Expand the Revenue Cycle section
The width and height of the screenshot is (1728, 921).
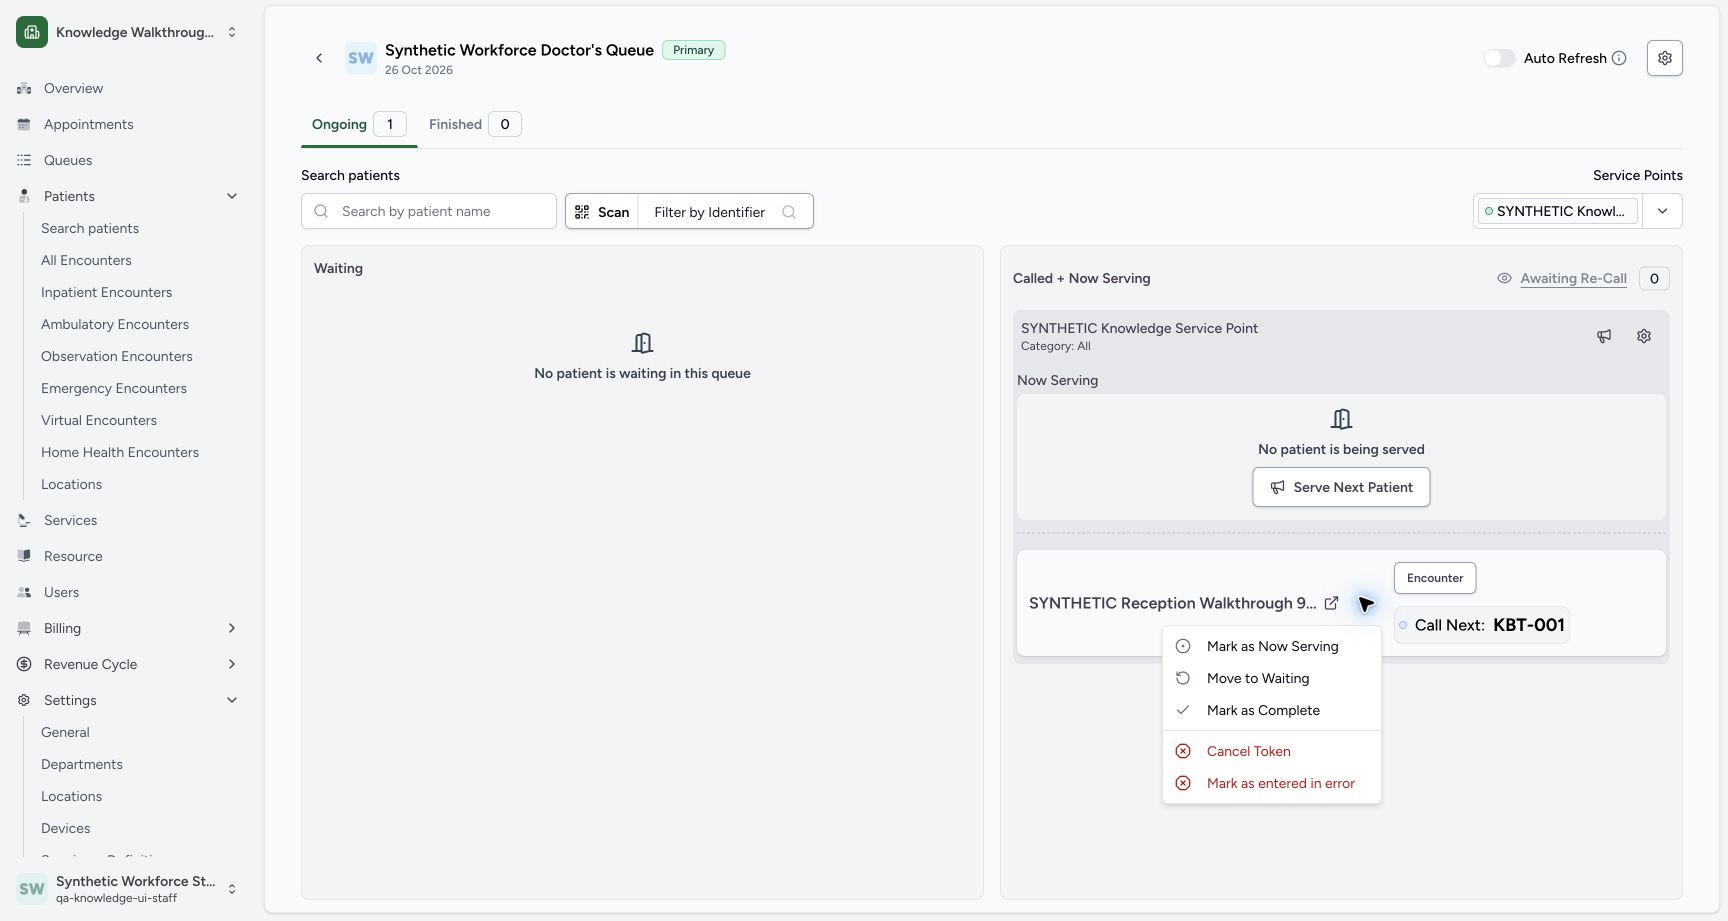pos(232,664)
